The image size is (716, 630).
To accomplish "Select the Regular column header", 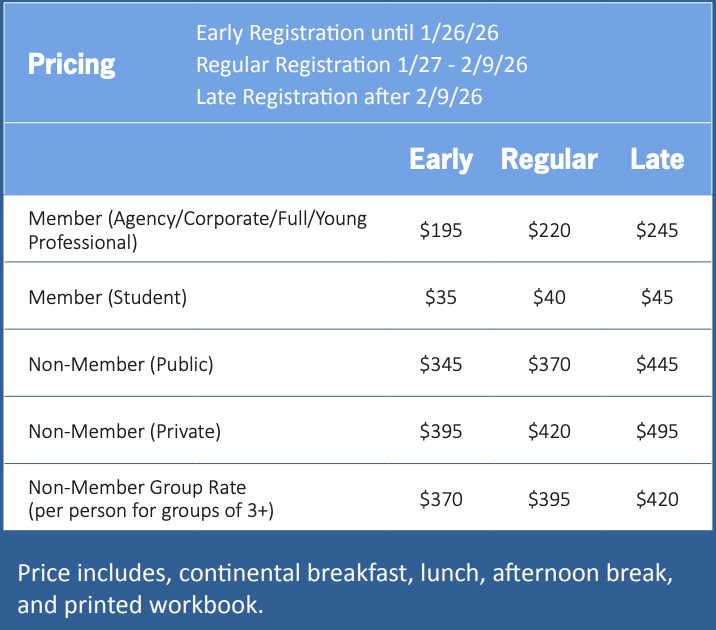I will coord(549,159).
